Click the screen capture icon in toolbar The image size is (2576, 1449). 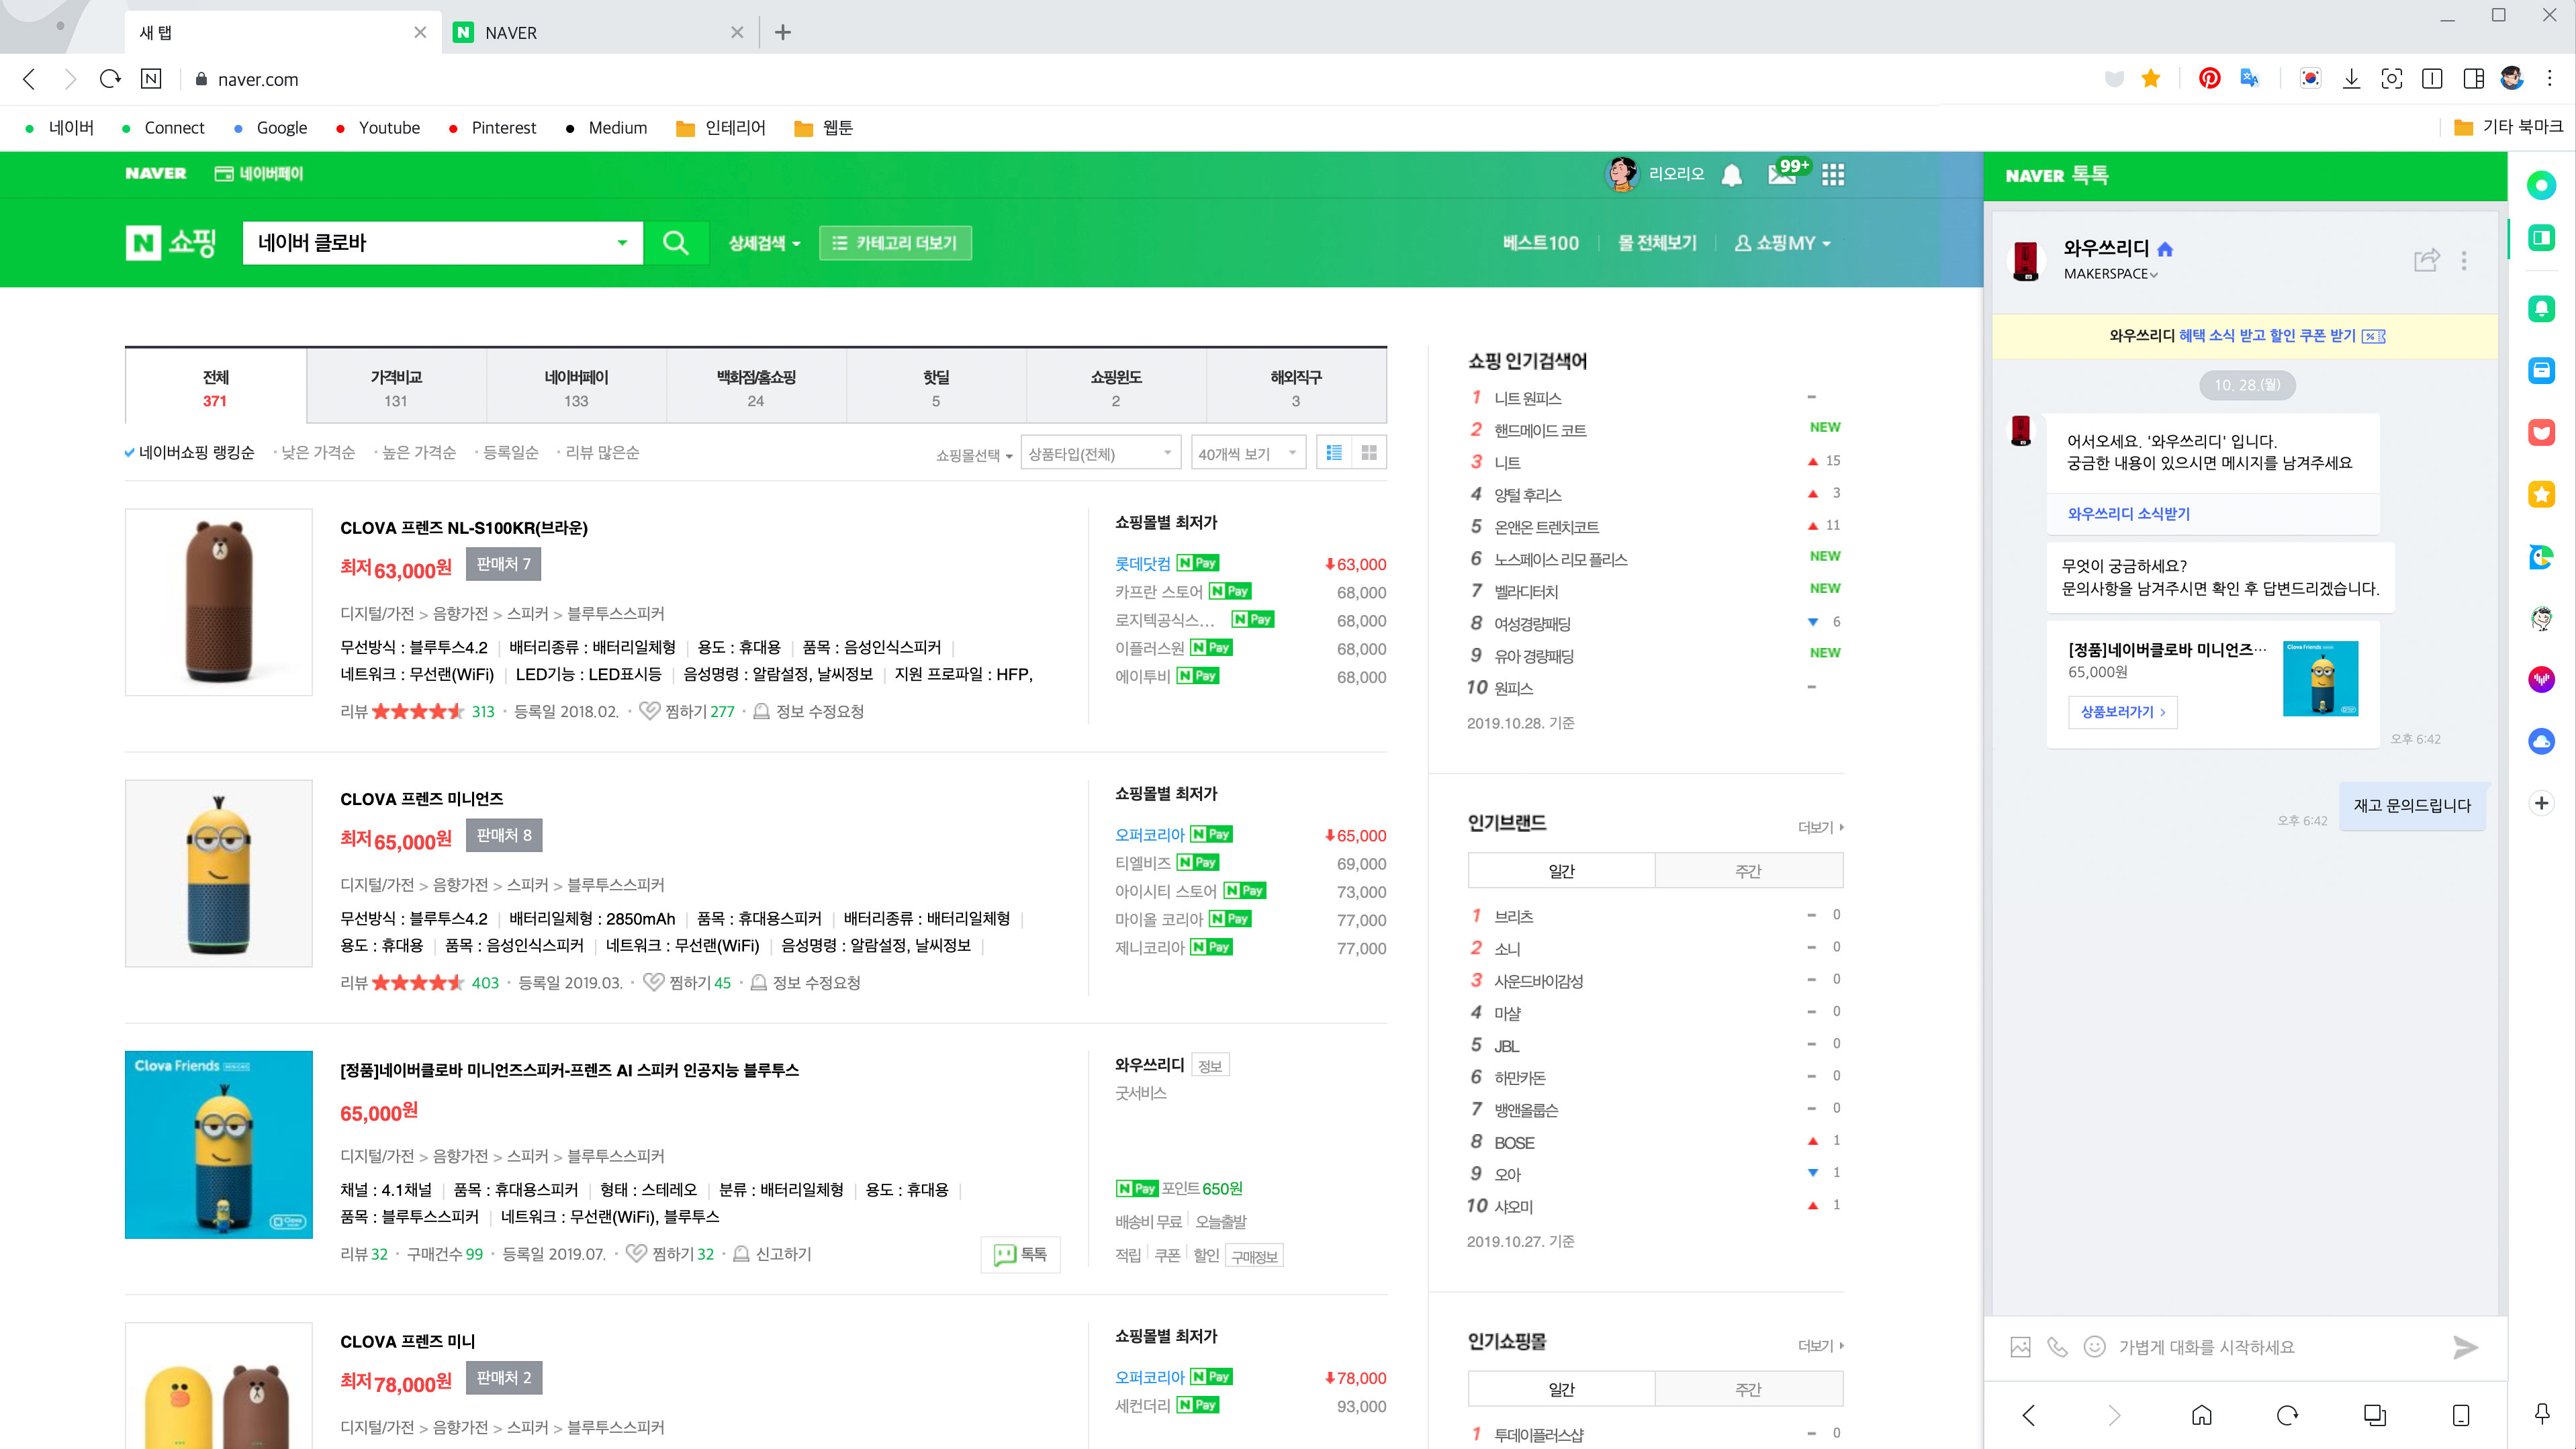(2391, 79)
